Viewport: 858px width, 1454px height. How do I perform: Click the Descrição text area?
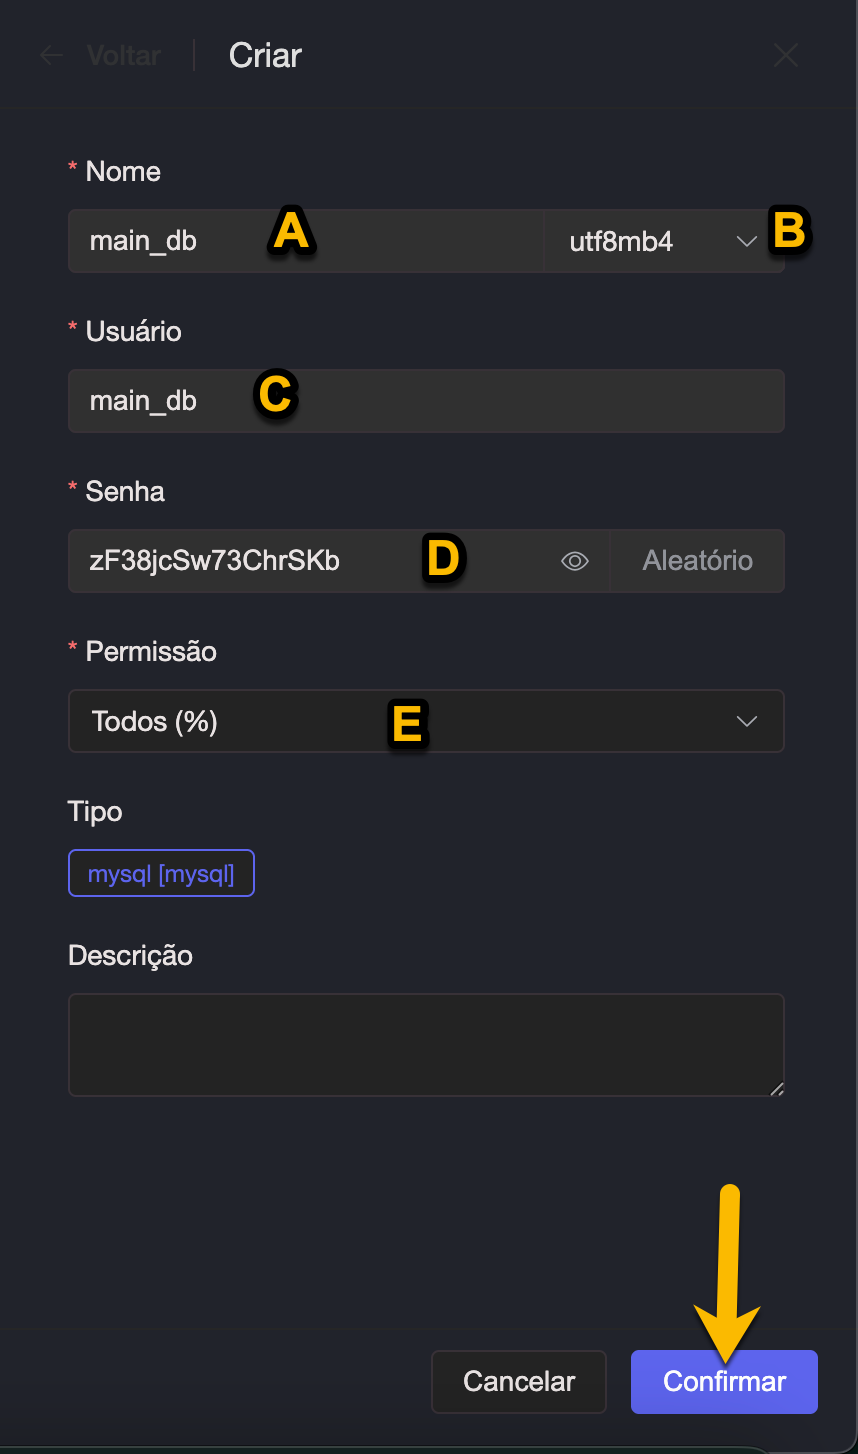tap(426, 1045)
